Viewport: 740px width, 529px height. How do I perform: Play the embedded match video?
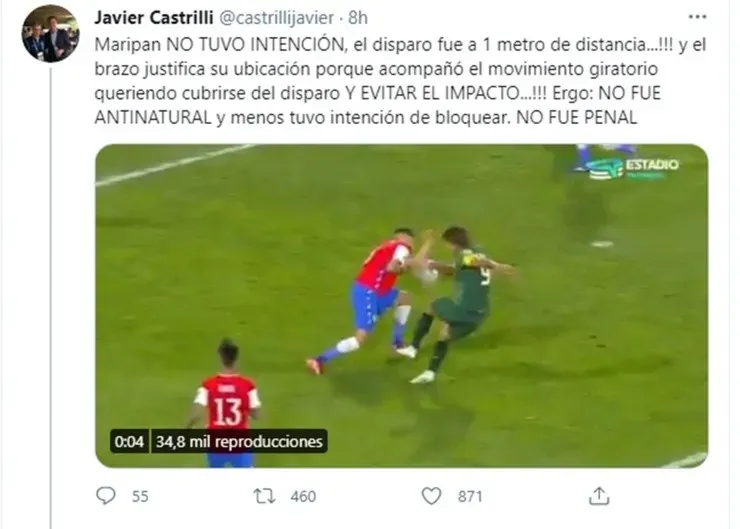[x=402, y=306]
